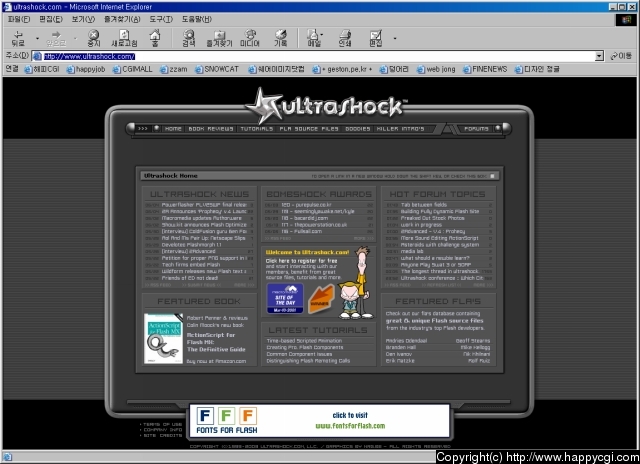Click the Forward arrow toolbar button
This screenshot has width=640, height=464.
pos(56,38)
